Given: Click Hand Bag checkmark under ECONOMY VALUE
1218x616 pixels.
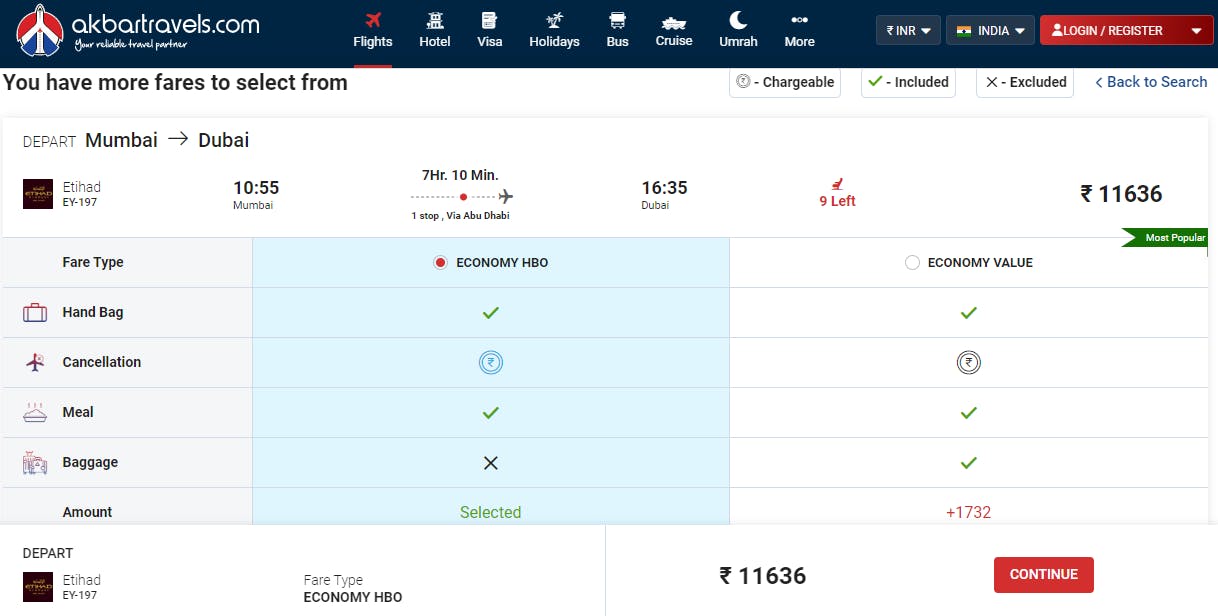Looking at the screenshot, I should [x=968, y=313].
